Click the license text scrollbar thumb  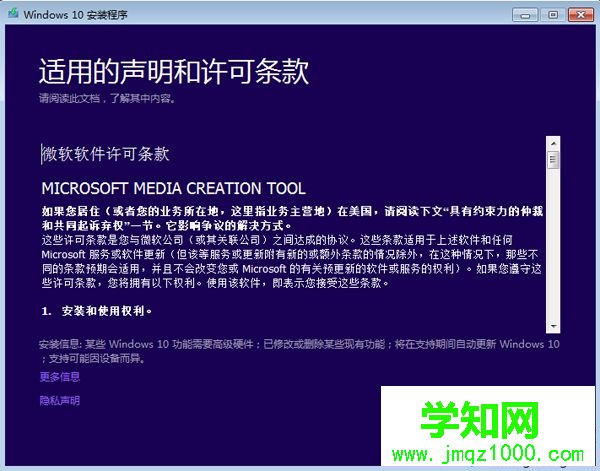pos(553,160)
